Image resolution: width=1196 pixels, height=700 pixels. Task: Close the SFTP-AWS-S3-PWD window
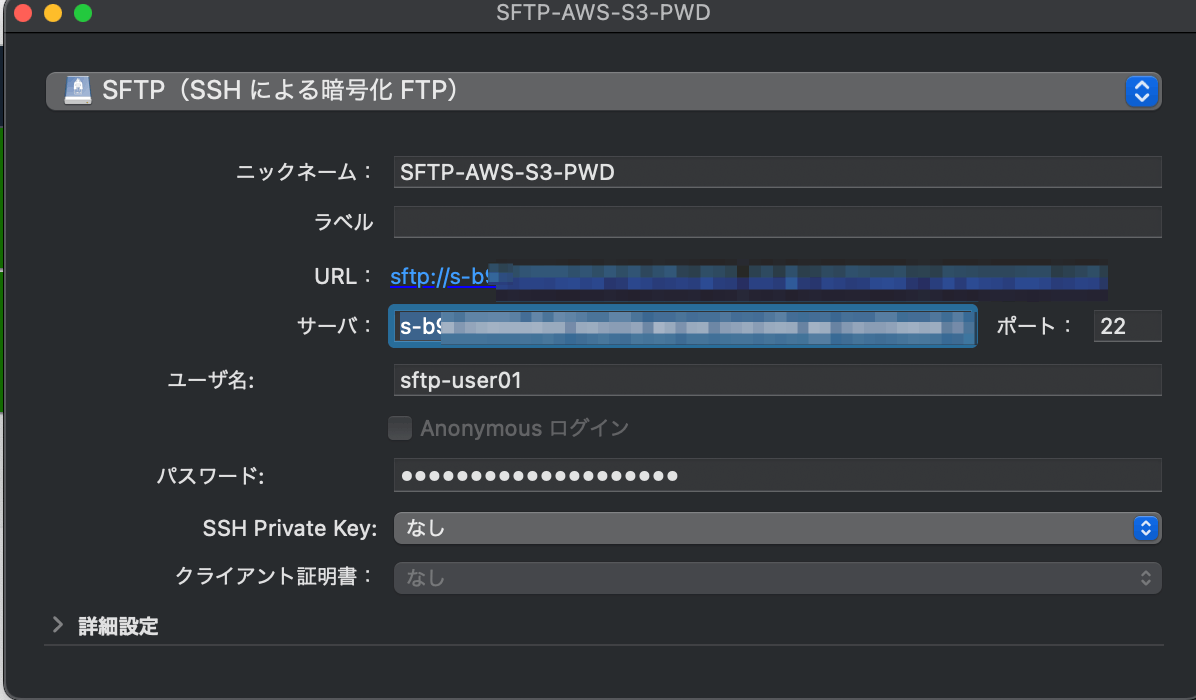click(x=22, y=13)
